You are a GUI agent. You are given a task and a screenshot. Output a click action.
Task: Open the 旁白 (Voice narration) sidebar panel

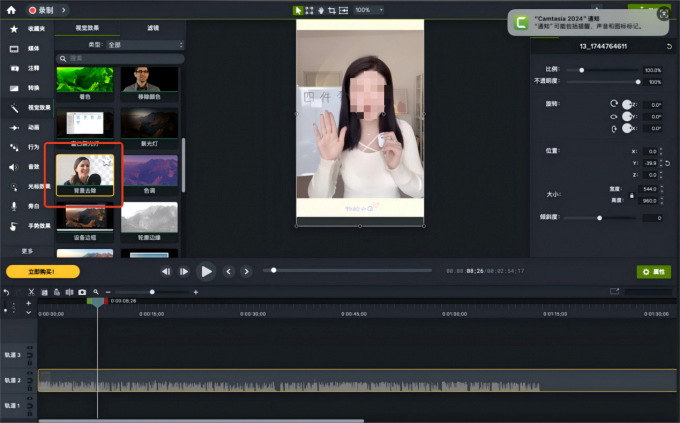pos(22,205)
